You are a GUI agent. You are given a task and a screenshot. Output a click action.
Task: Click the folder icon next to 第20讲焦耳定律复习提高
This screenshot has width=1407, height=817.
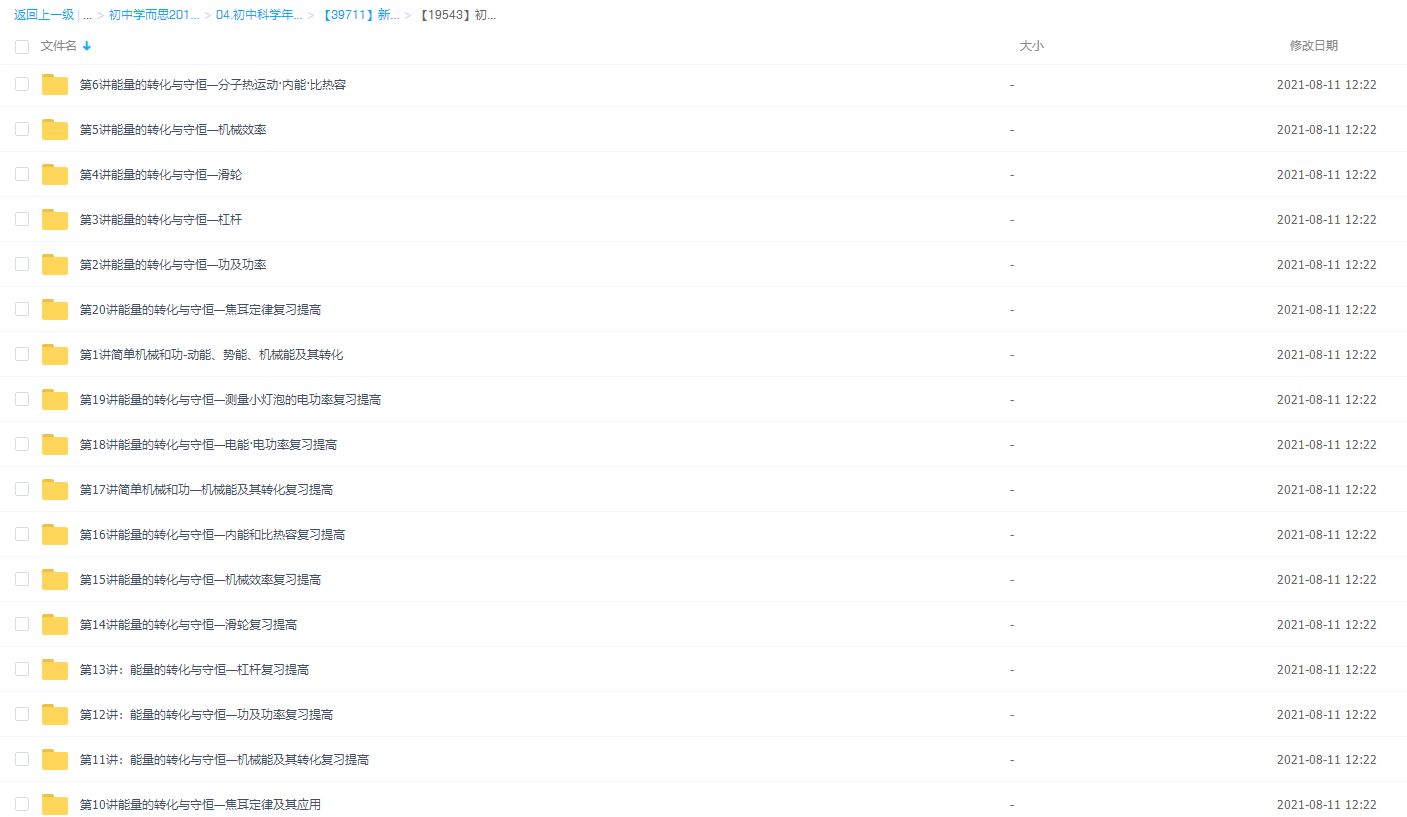point(54,309)
